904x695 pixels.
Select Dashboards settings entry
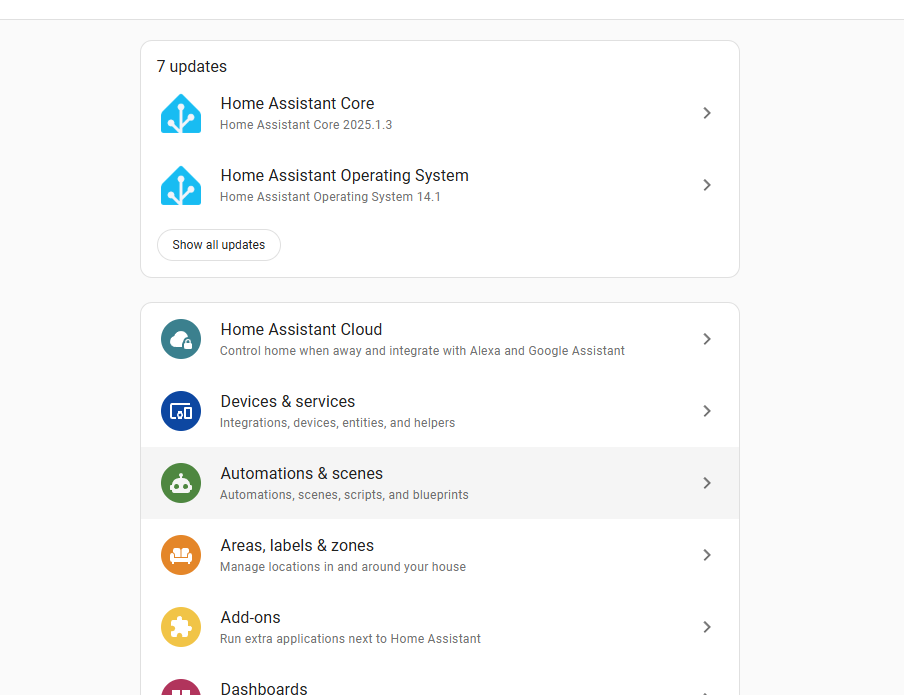pyautogui.click(x=440, y=686)
